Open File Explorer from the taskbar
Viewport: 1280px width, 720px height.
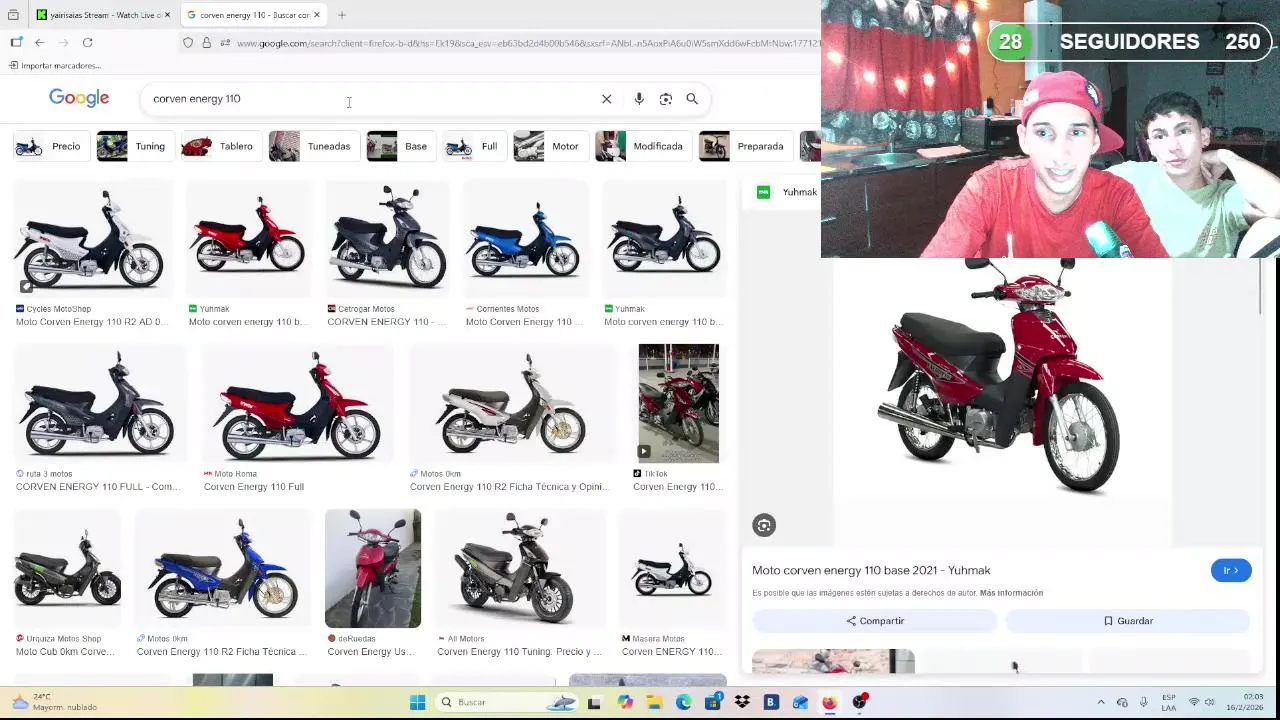coord(654,702)
